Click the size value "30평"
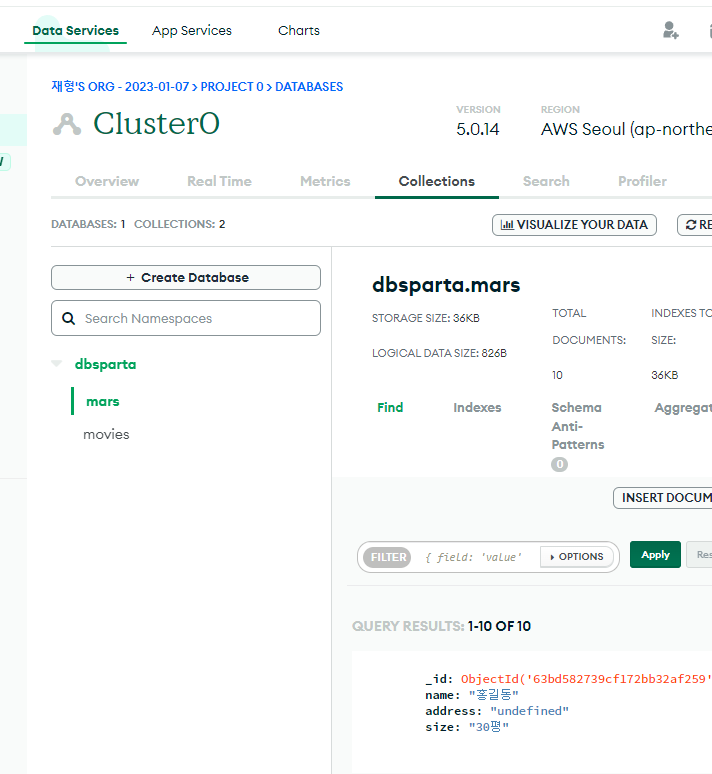Image resolution: width=712 pixels, height=774 pixels. pos(488,727)
